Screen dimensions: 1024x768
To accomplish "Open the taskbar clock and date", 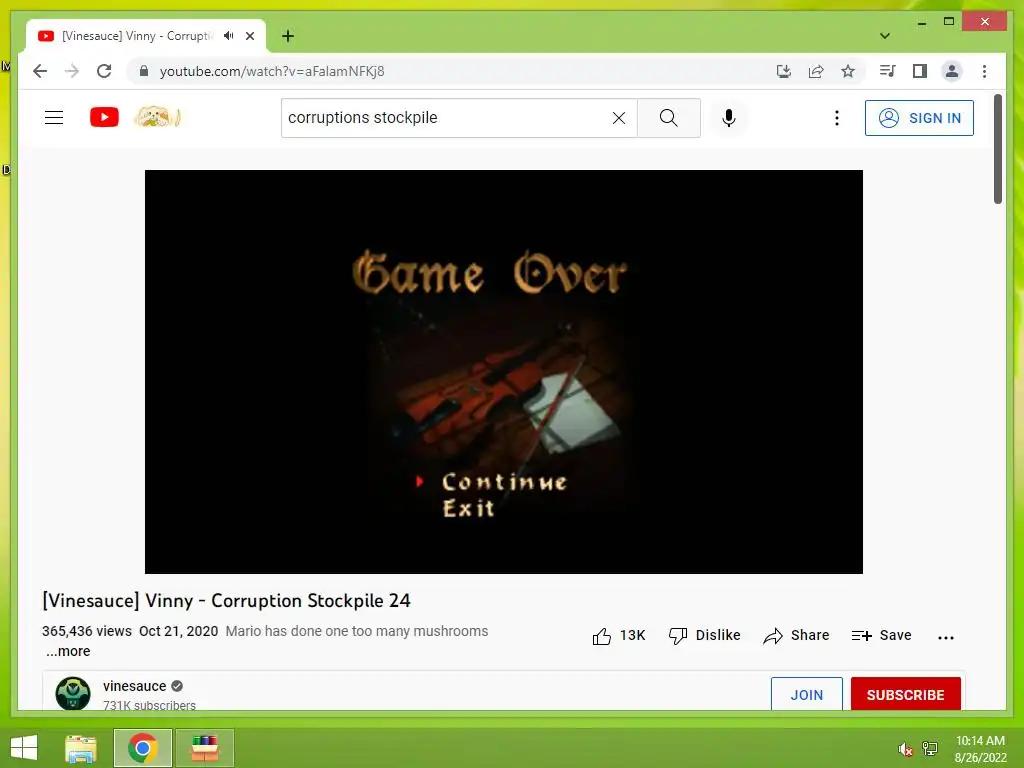I will point(981,749).
